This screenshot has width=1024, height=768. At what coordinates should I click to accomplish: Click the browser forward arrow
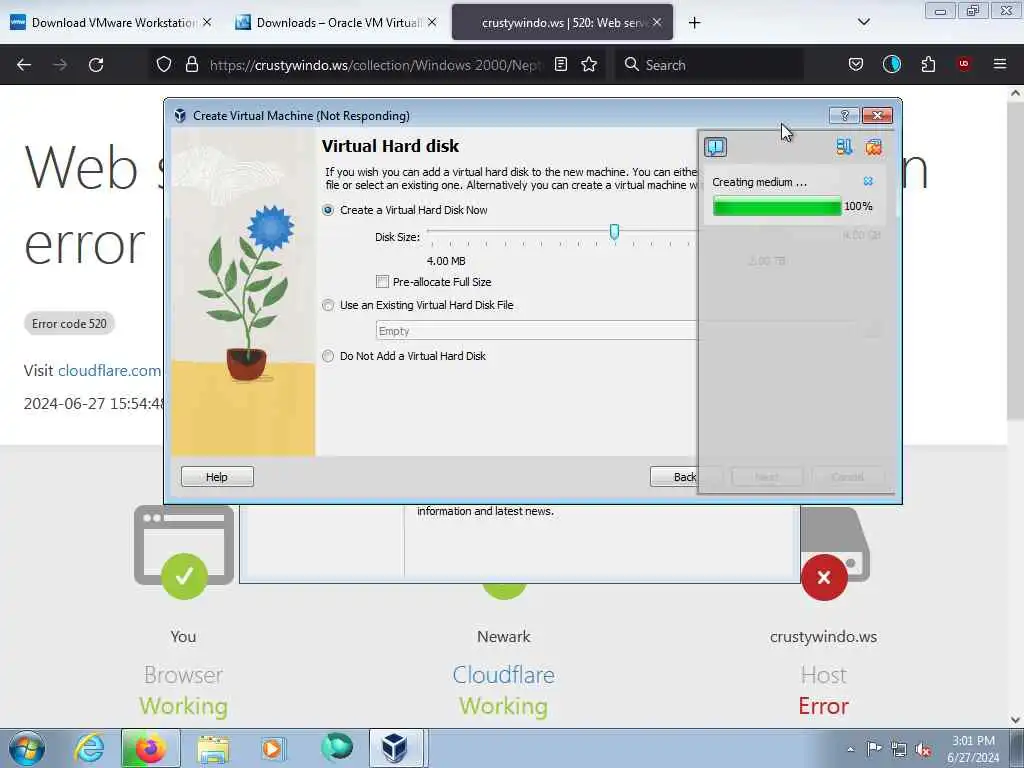60,65
